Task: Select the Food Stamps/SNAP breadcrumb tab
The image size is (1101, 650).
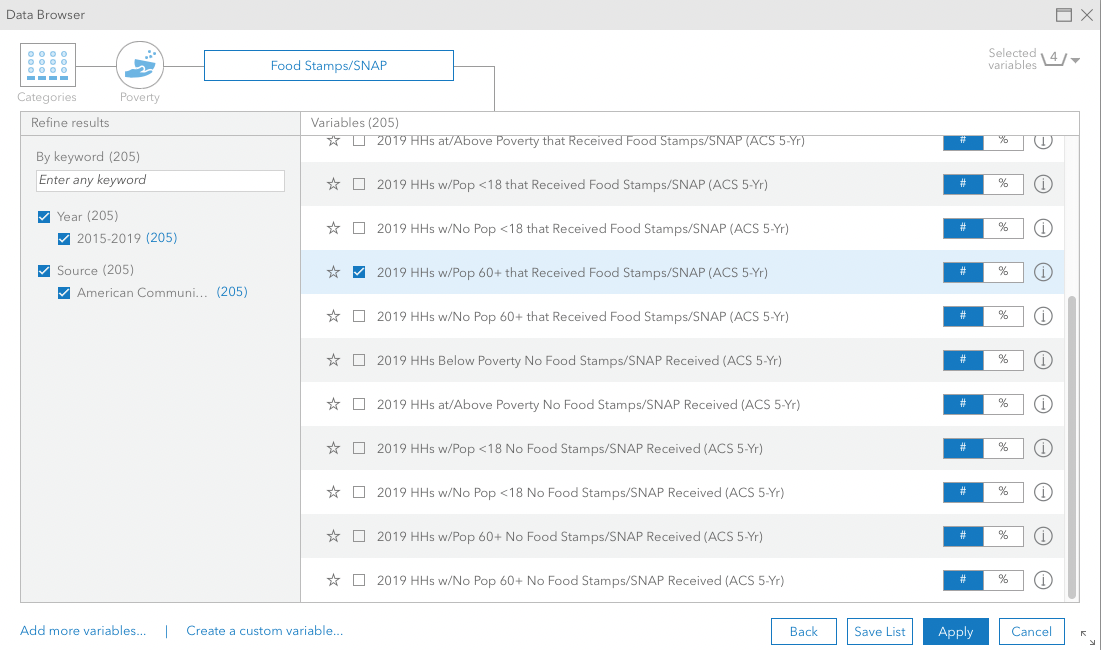Action: [329, 65]
